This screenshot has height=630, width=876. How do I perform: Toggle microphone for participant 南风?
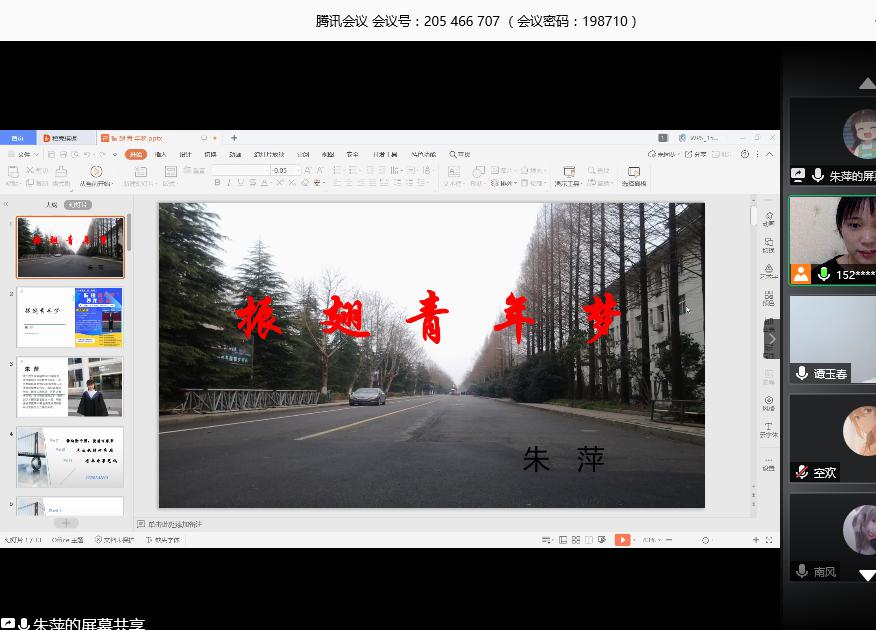point(801,572)
